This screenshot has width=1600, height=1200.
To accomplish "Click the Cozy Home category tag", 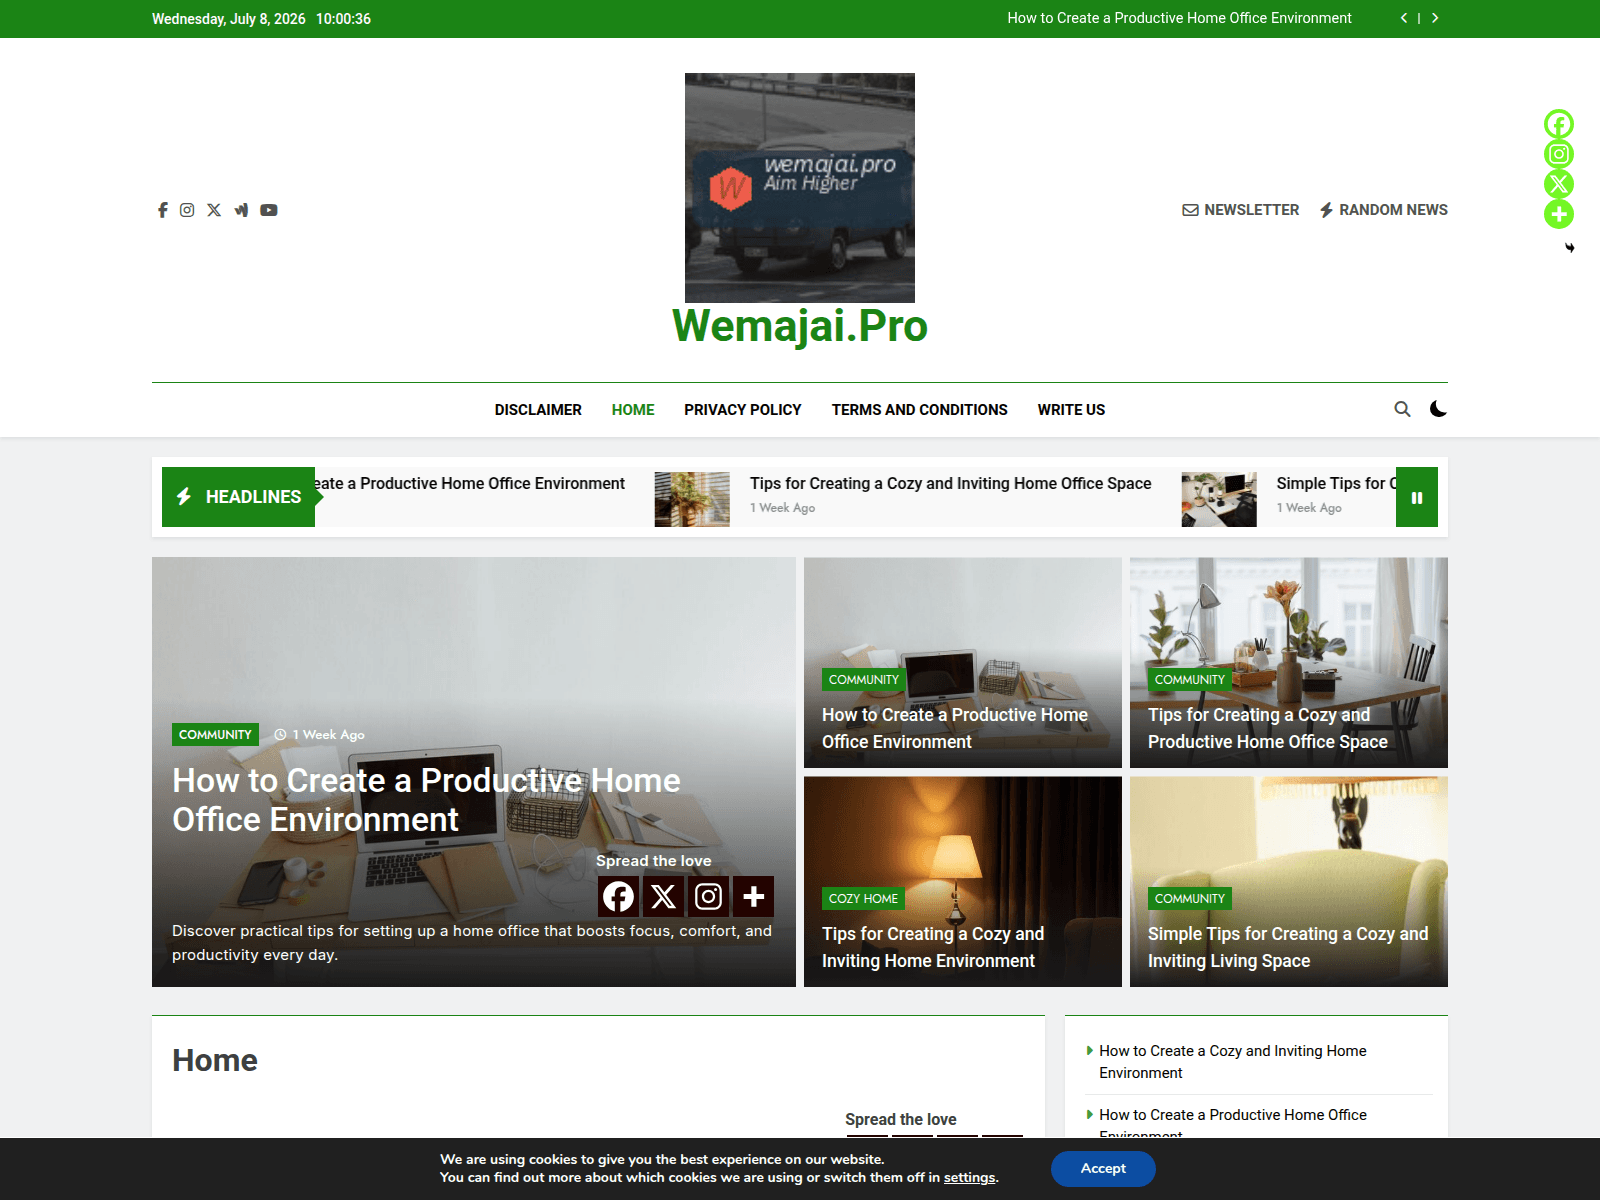I will pyautogui.click(x=863, y=899).
